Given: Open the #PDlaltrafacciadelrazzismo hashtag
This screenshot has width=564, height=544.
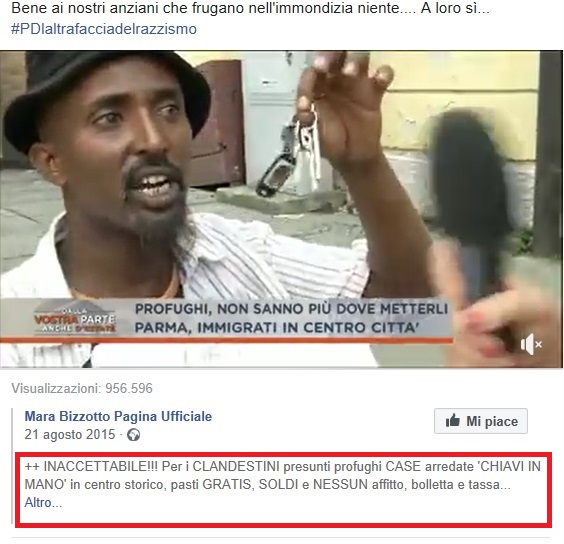Looking at the screenshot, I should 104,29.
